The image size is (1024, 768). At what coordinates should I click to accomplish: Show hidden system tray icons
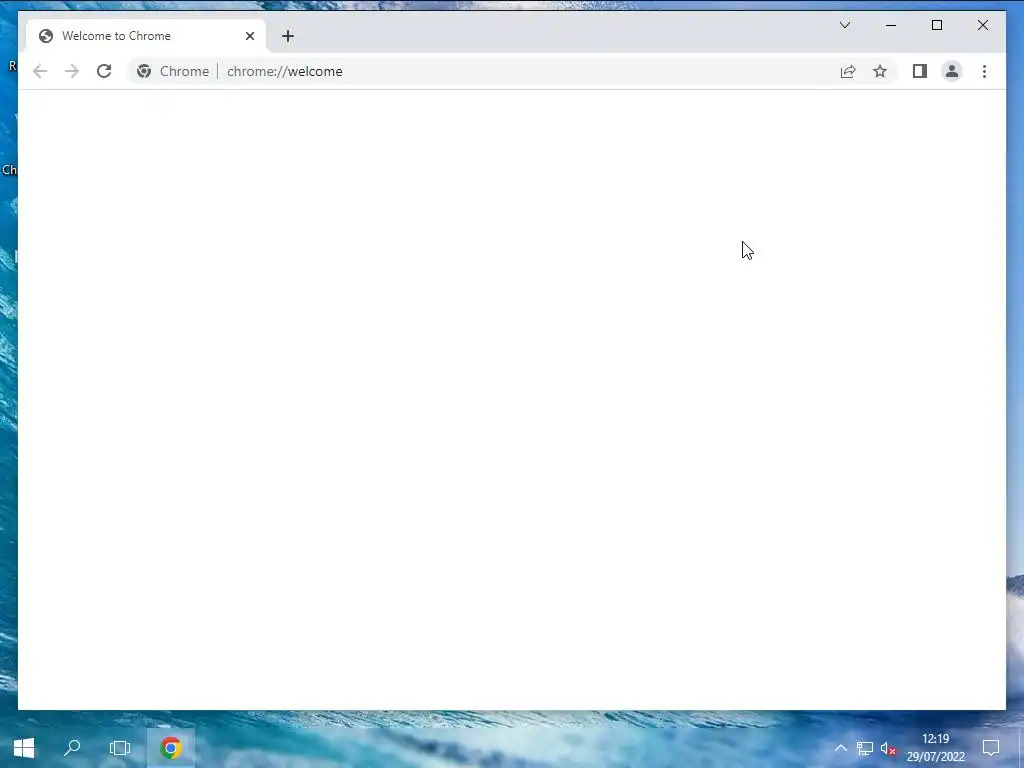click(x=840, y=748)
